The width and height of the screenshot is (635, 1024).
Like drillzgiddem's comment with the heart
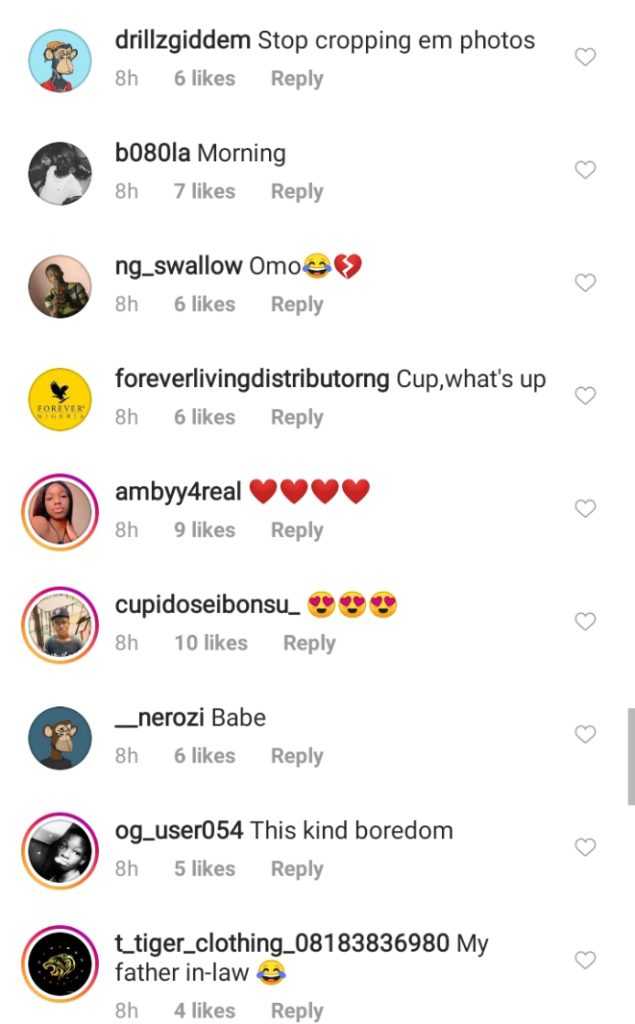tap(585, 57)
